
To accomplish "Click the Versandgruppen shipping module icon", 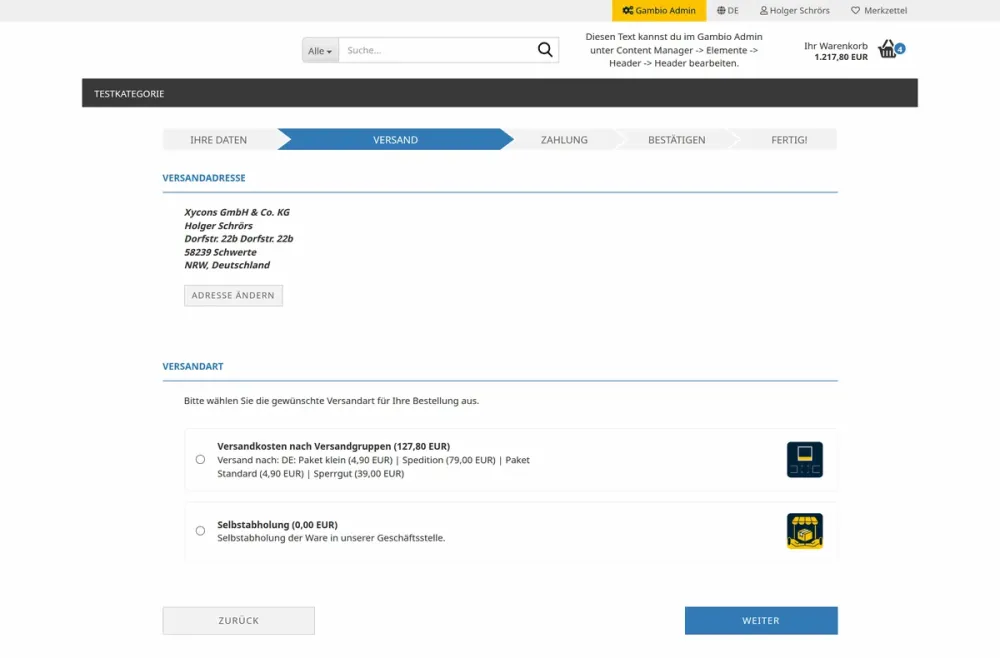I will coord(804,459).
